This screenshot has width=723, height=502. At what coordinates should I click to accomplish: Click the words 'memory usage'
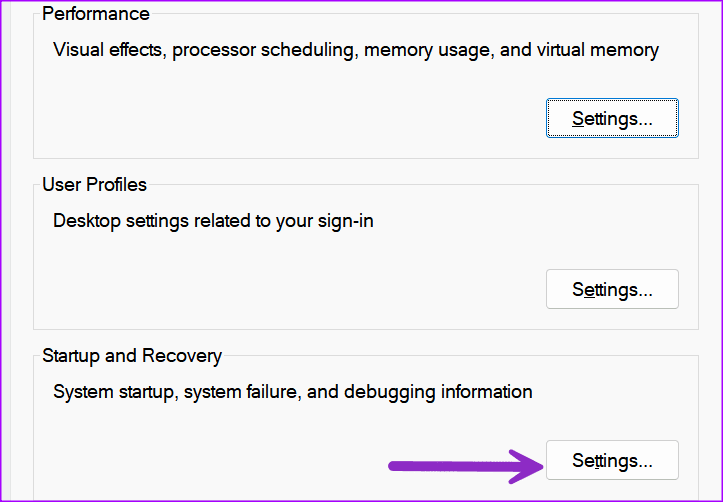(x=428, y=50)
